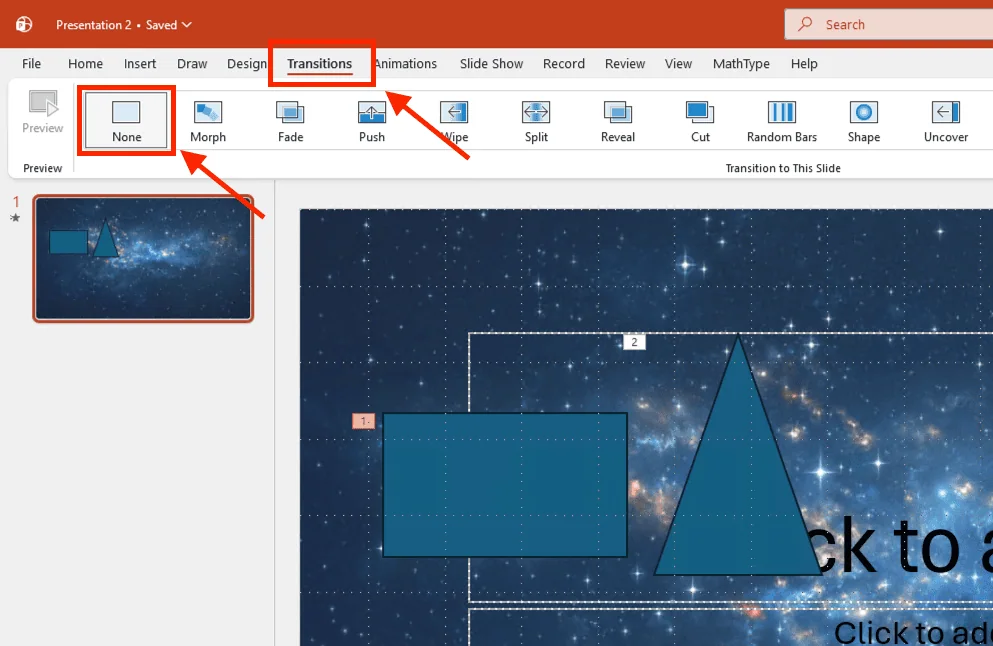Select the rectangle shape on the slide
The height and width of the screenshot is (646, 993).
pyautogui.click(x=505, y=485)
